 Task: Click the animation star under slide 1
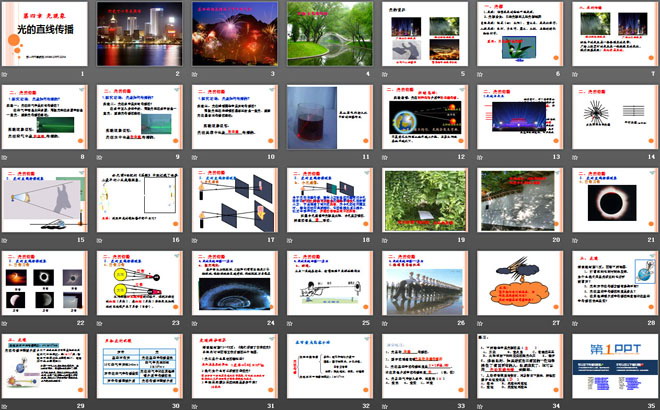pos(5,75)
